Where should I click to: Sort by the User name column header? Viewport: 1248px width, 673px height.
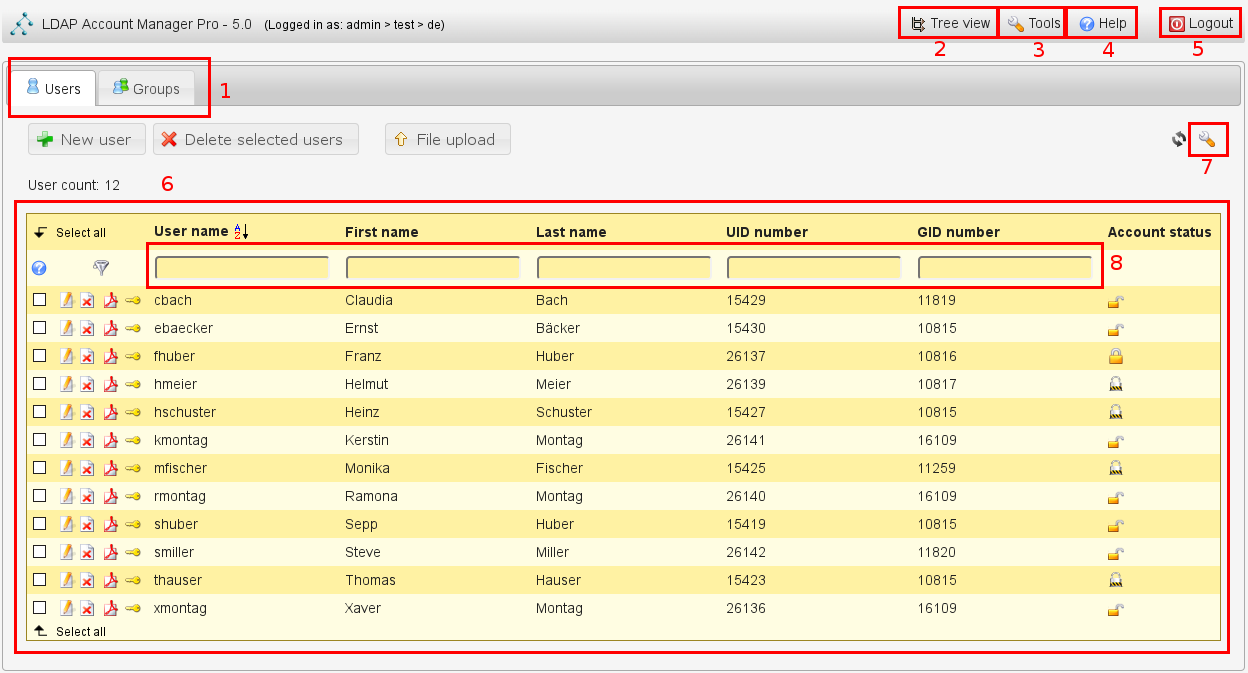[191, 232]
